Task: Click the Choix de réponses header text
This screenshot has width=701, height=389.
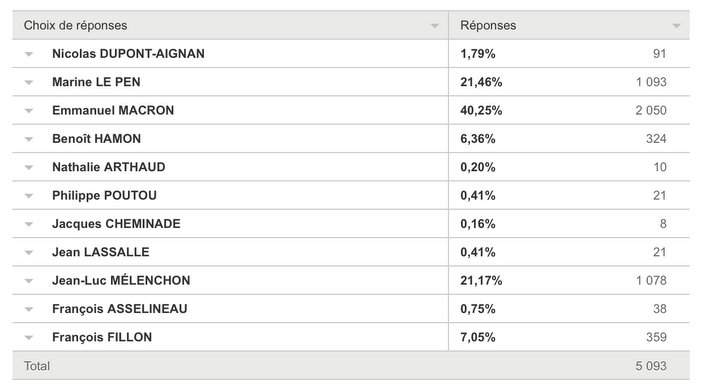Action: 76,25
